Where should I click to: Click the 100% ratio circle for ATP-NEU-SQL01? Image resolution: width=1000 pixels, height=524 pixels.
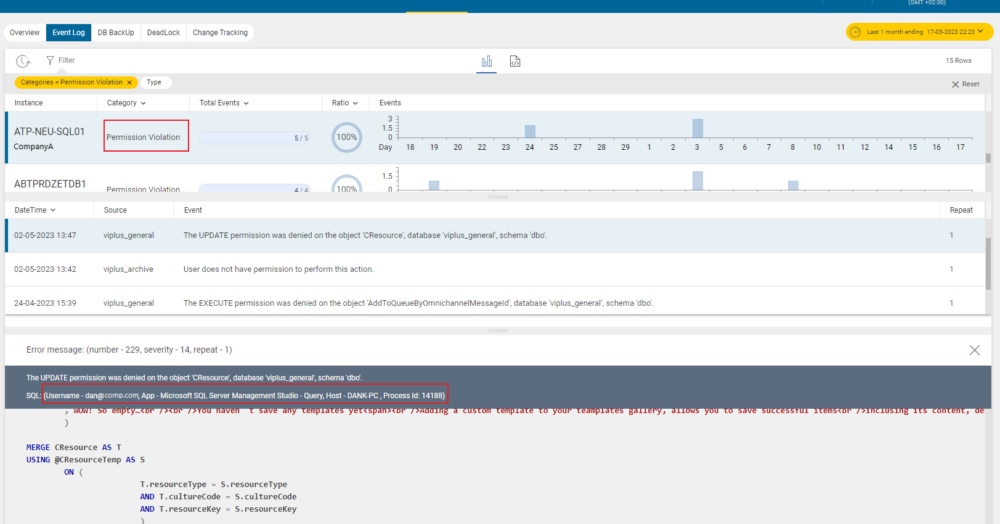pyautogui.click(x=346, y=137)
